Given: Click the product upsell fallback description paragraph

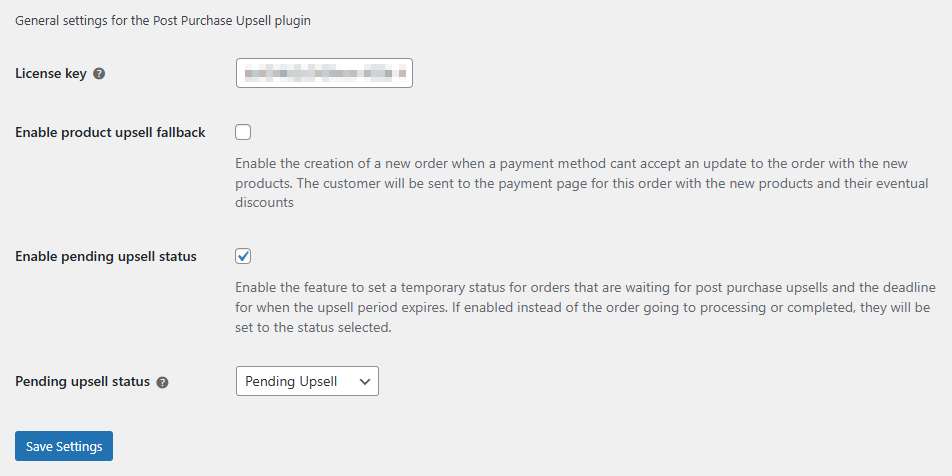Looking at the screenshot, I should click(582, 183).
